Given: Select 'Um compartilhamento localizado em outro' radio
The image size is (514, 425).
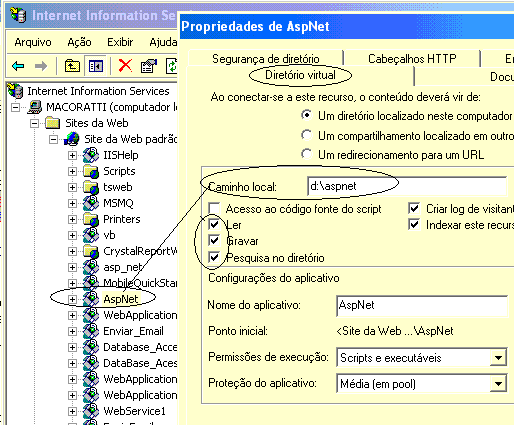Looking at the screenshot, I should tap(306, 135).
